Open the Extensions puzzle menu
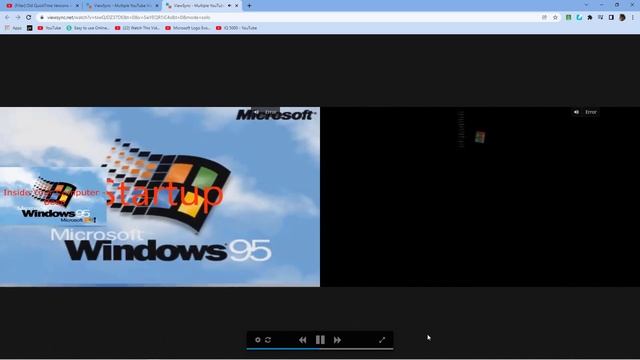640x360 pixels. pos(590,18)
